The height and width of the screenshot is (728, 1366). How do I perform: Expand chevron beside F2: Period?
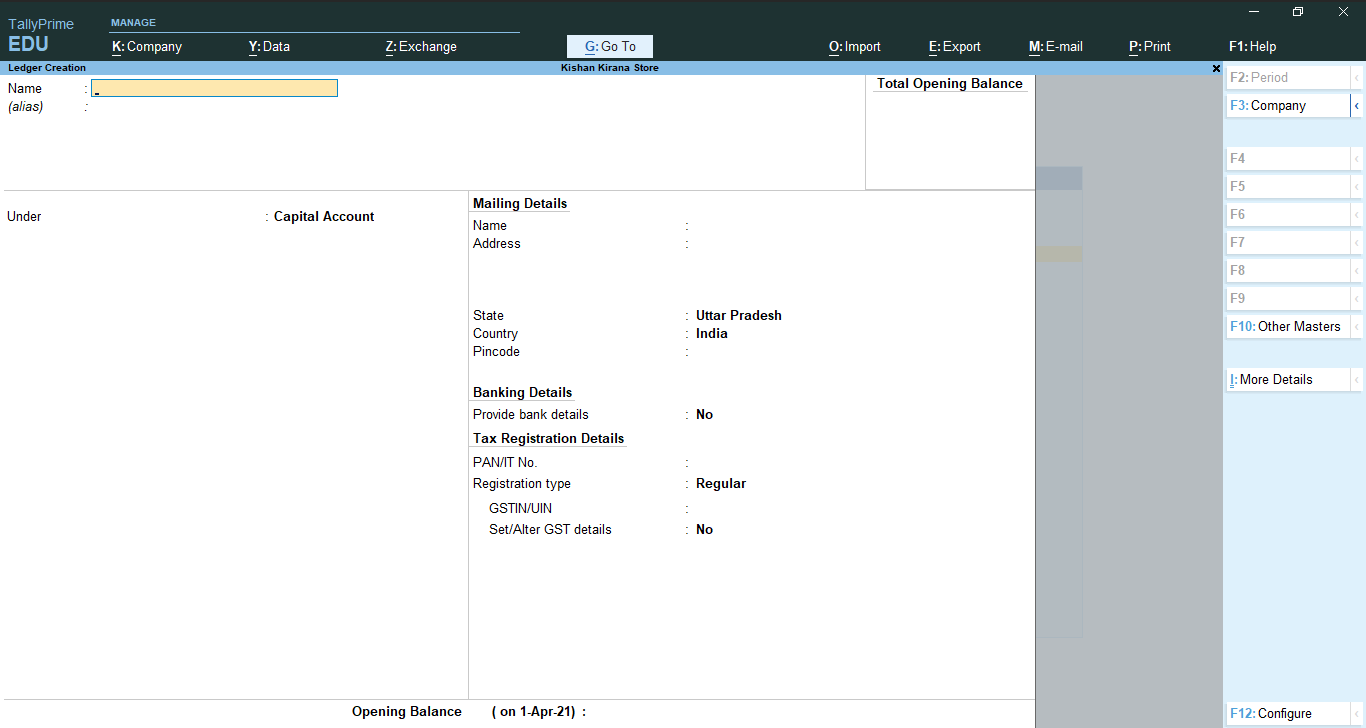tap(1357, 78)
